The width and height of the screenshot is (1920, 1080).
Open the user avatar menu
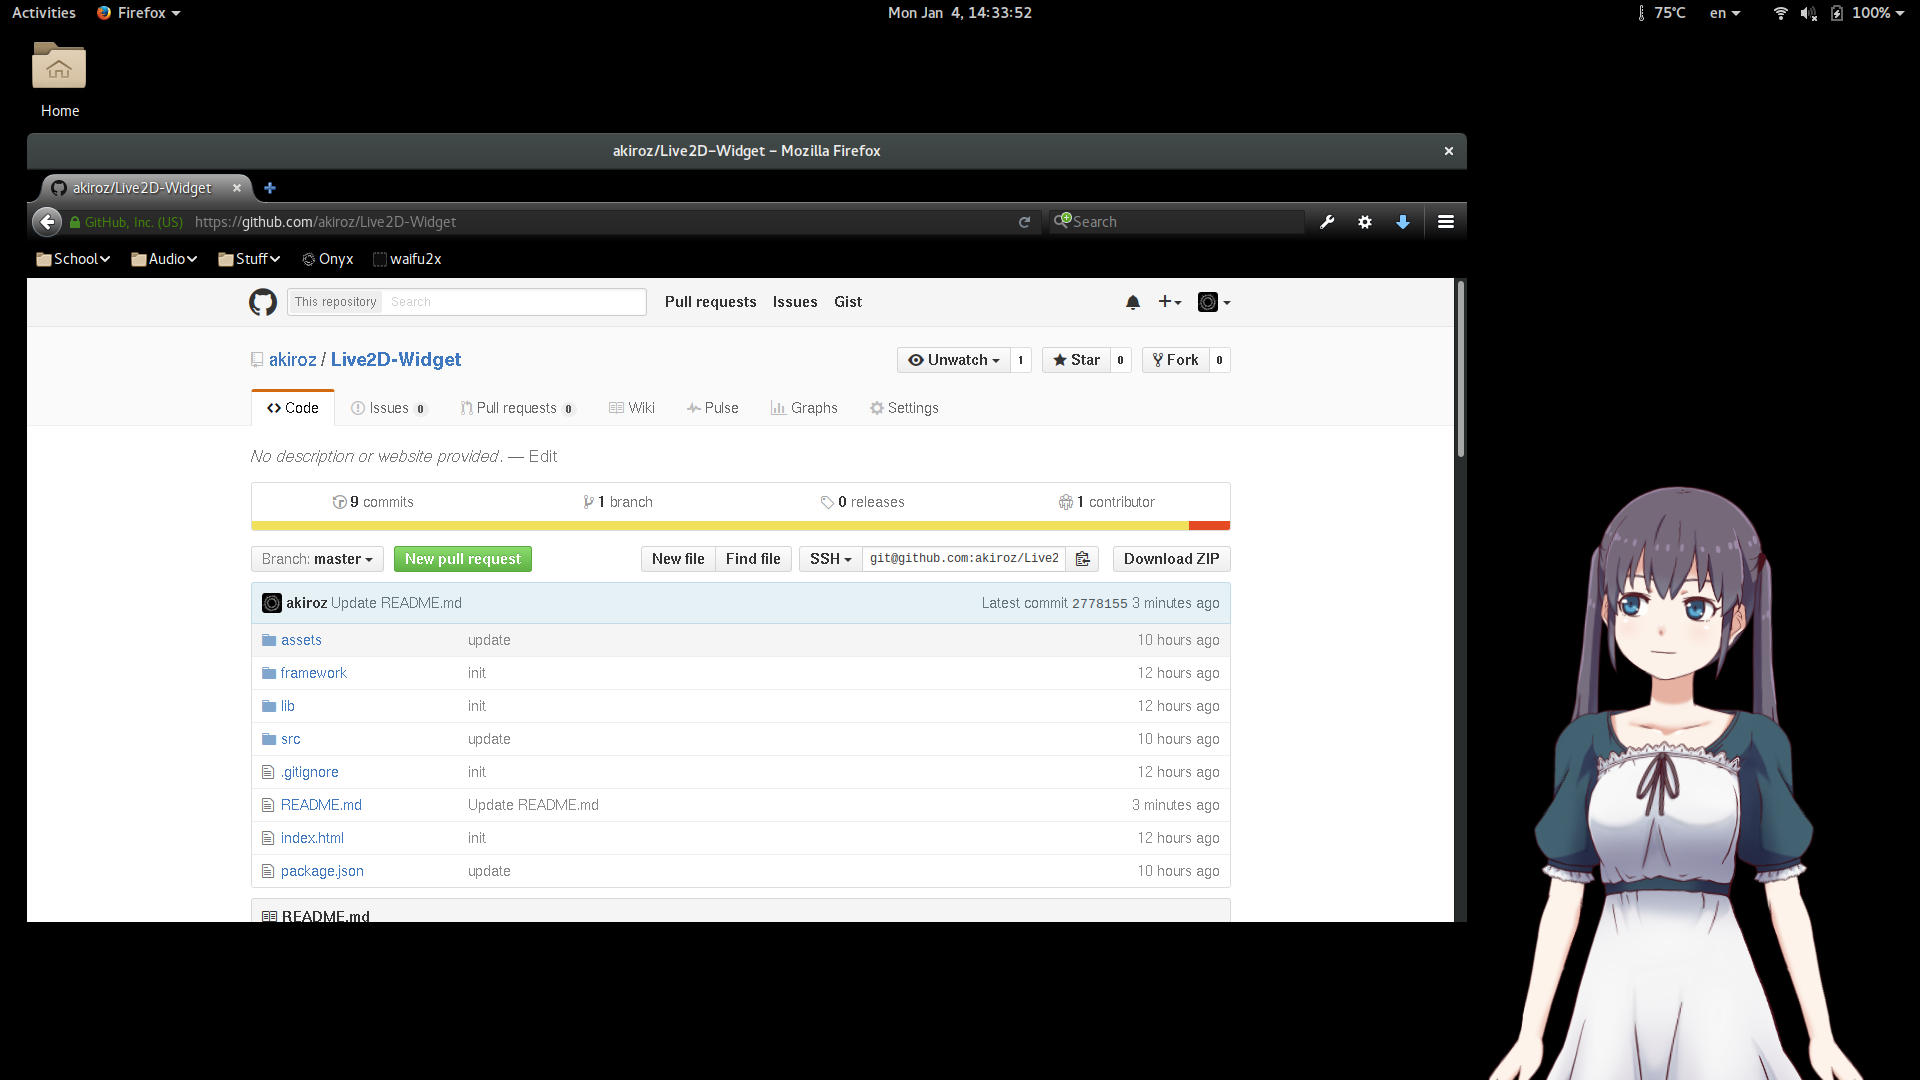[1214, 302]
